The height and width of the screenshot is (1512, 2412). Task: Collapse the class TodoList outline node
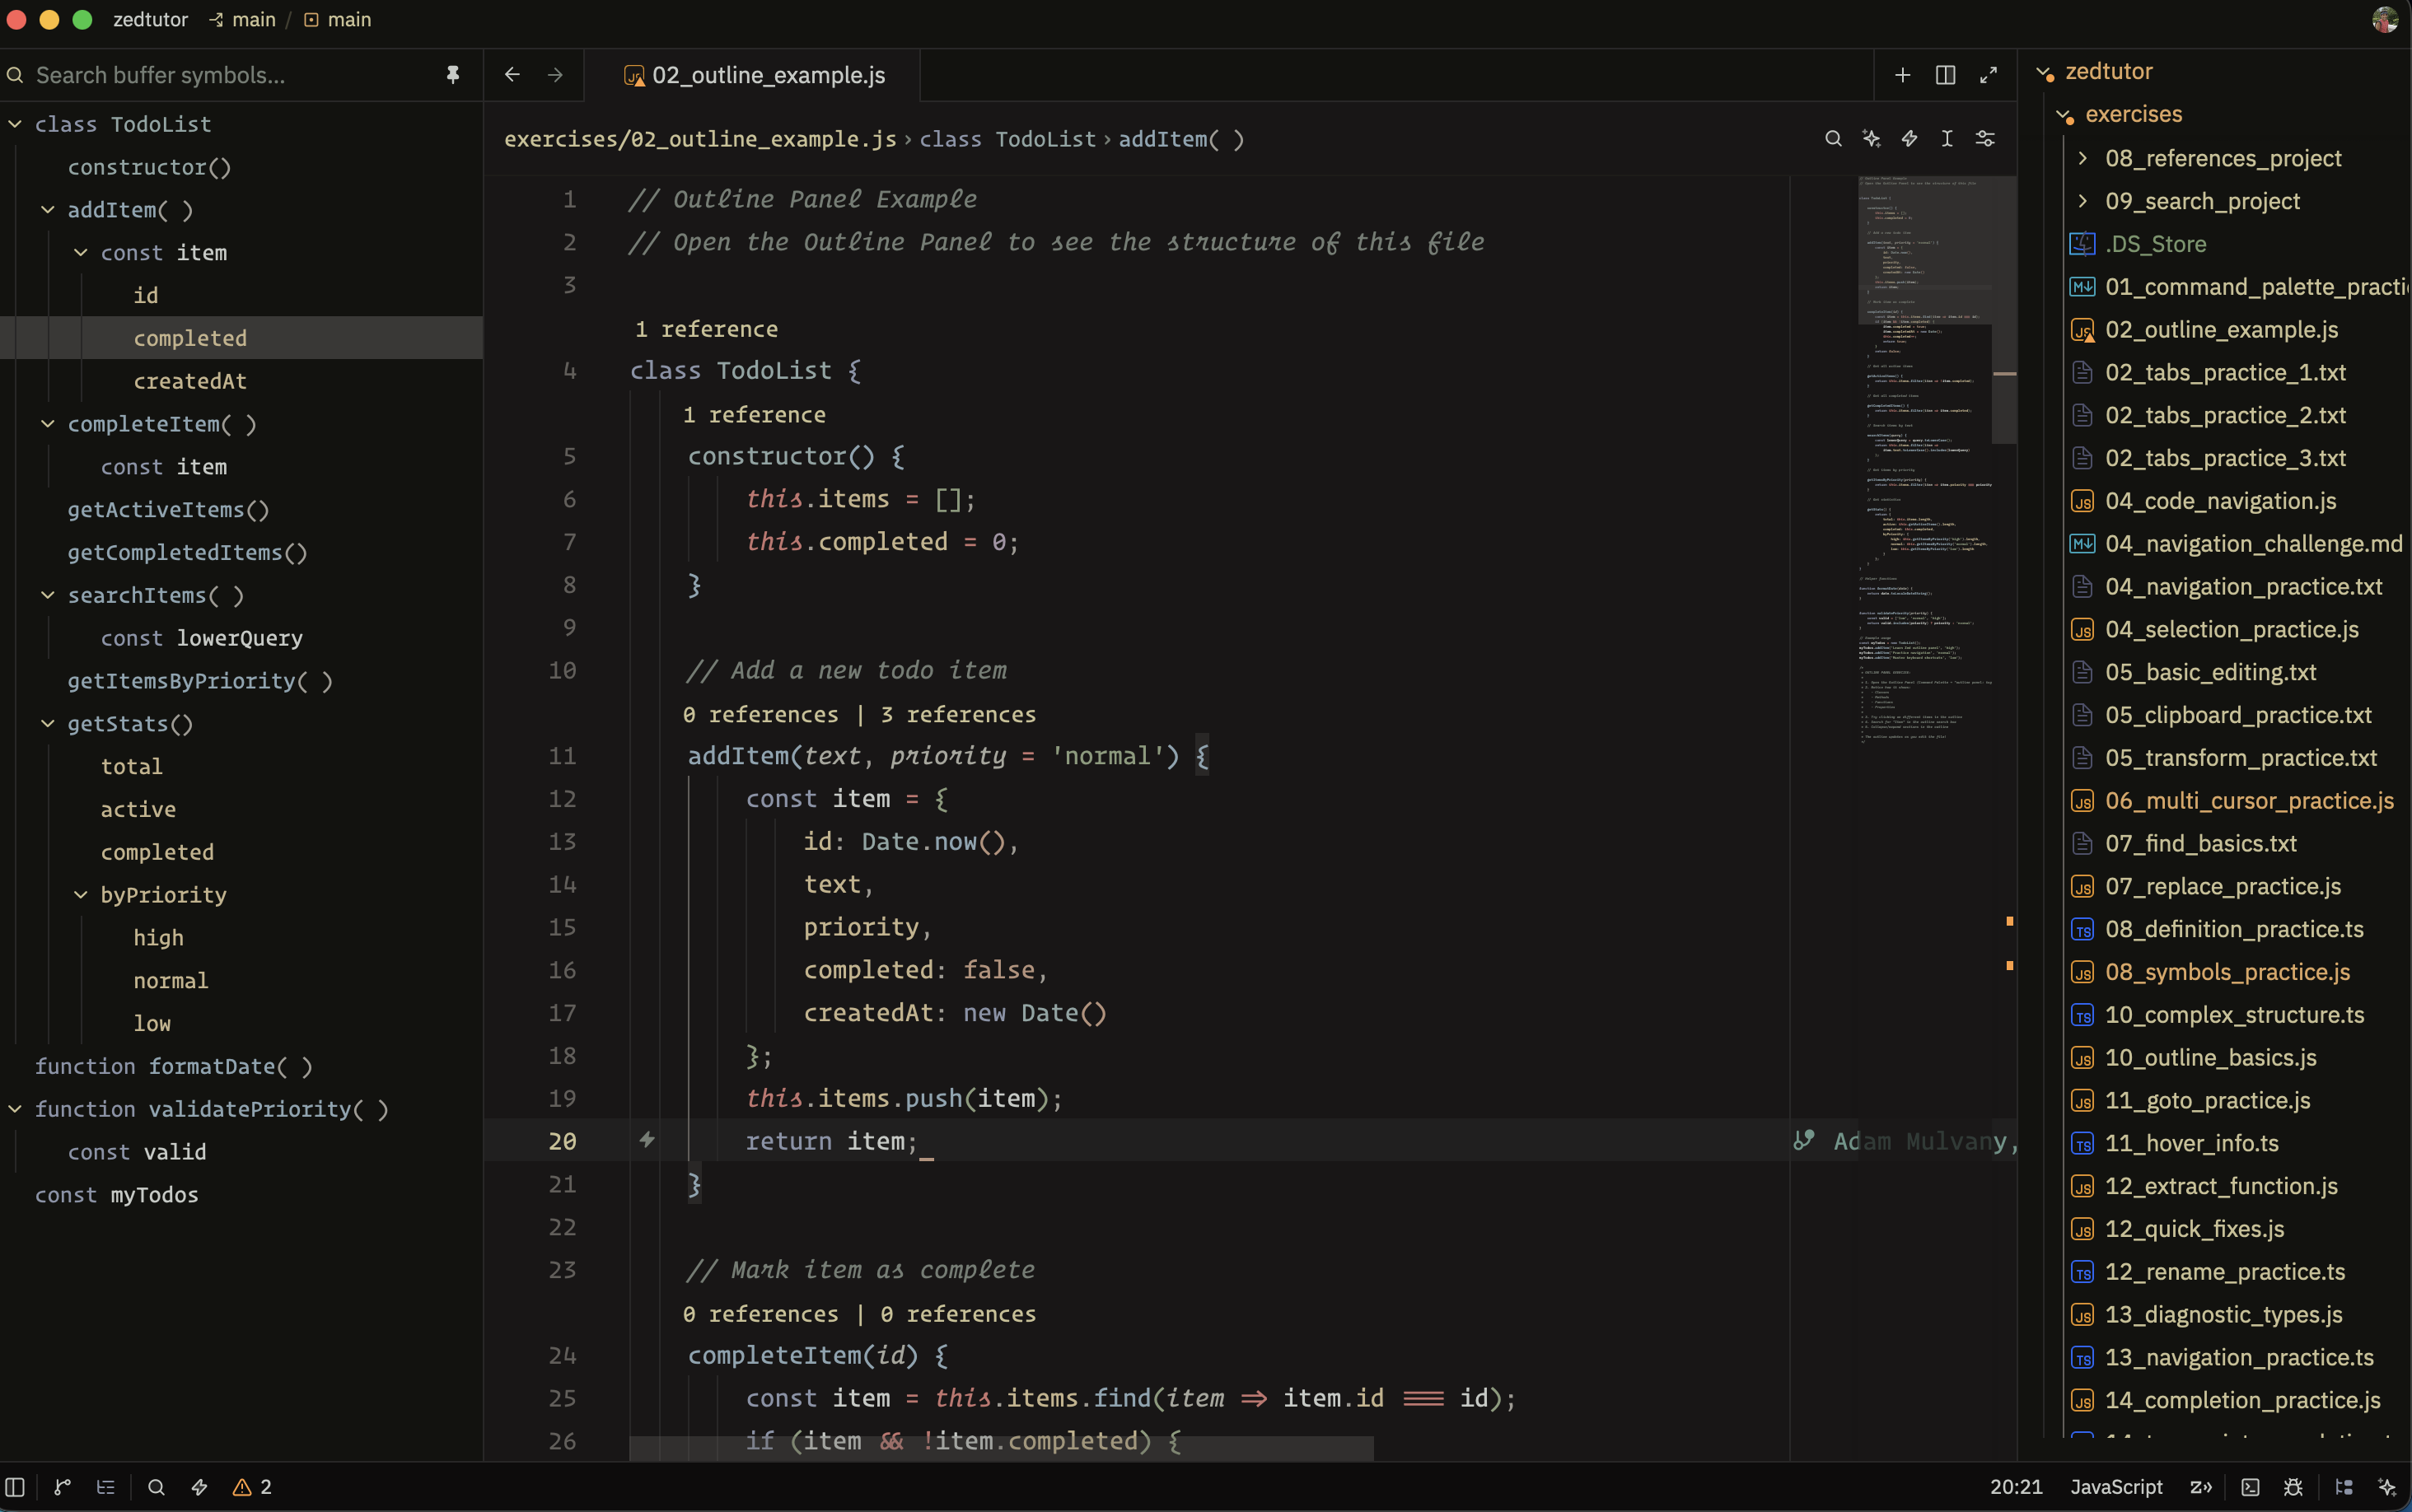pos(15,124)
